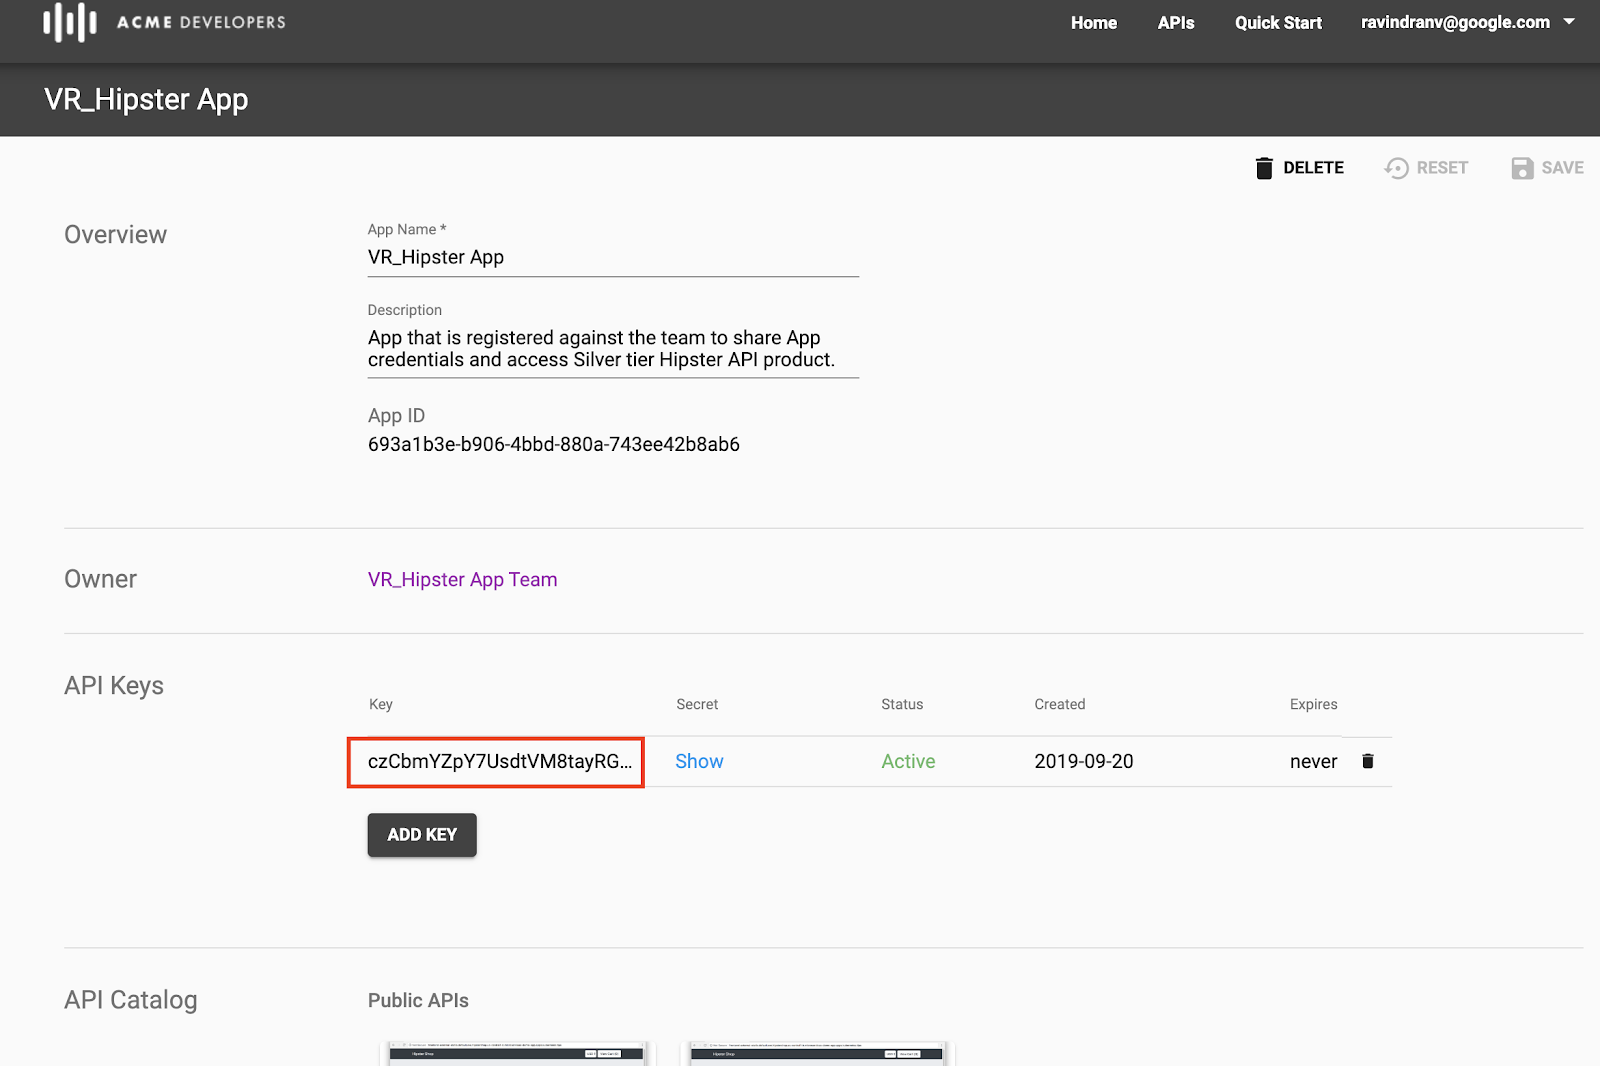Image resolution: width=1600 pixels, height=1066 pixels.
Task: Open the VR_Hipster App Team owner link
Action: [462, 580]
